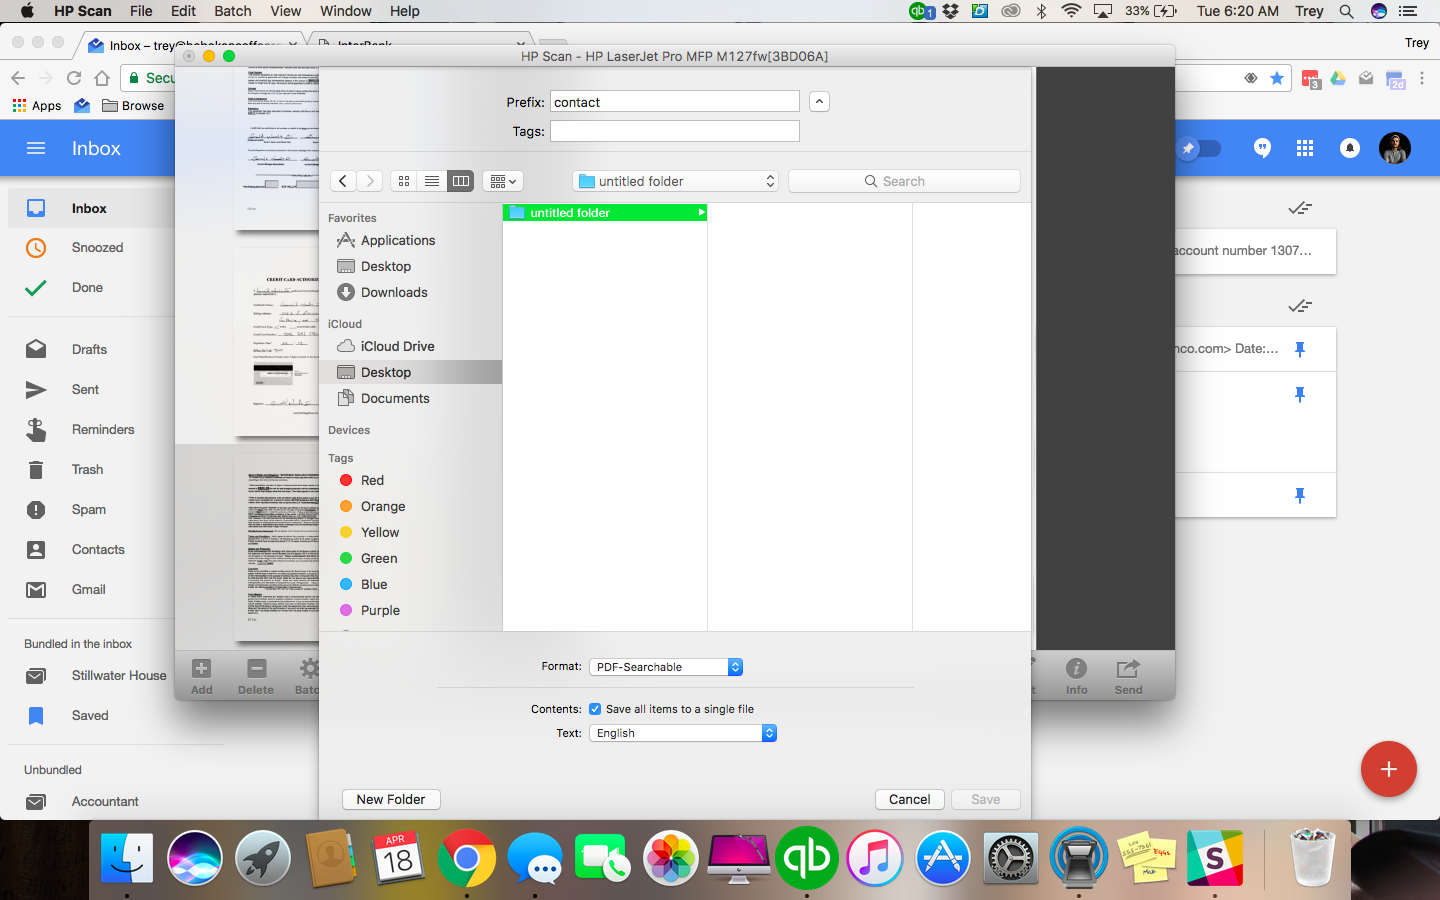
Task: Open QuickBooks from the Dock
Action: pyautogui.click(x=806, y=858)
